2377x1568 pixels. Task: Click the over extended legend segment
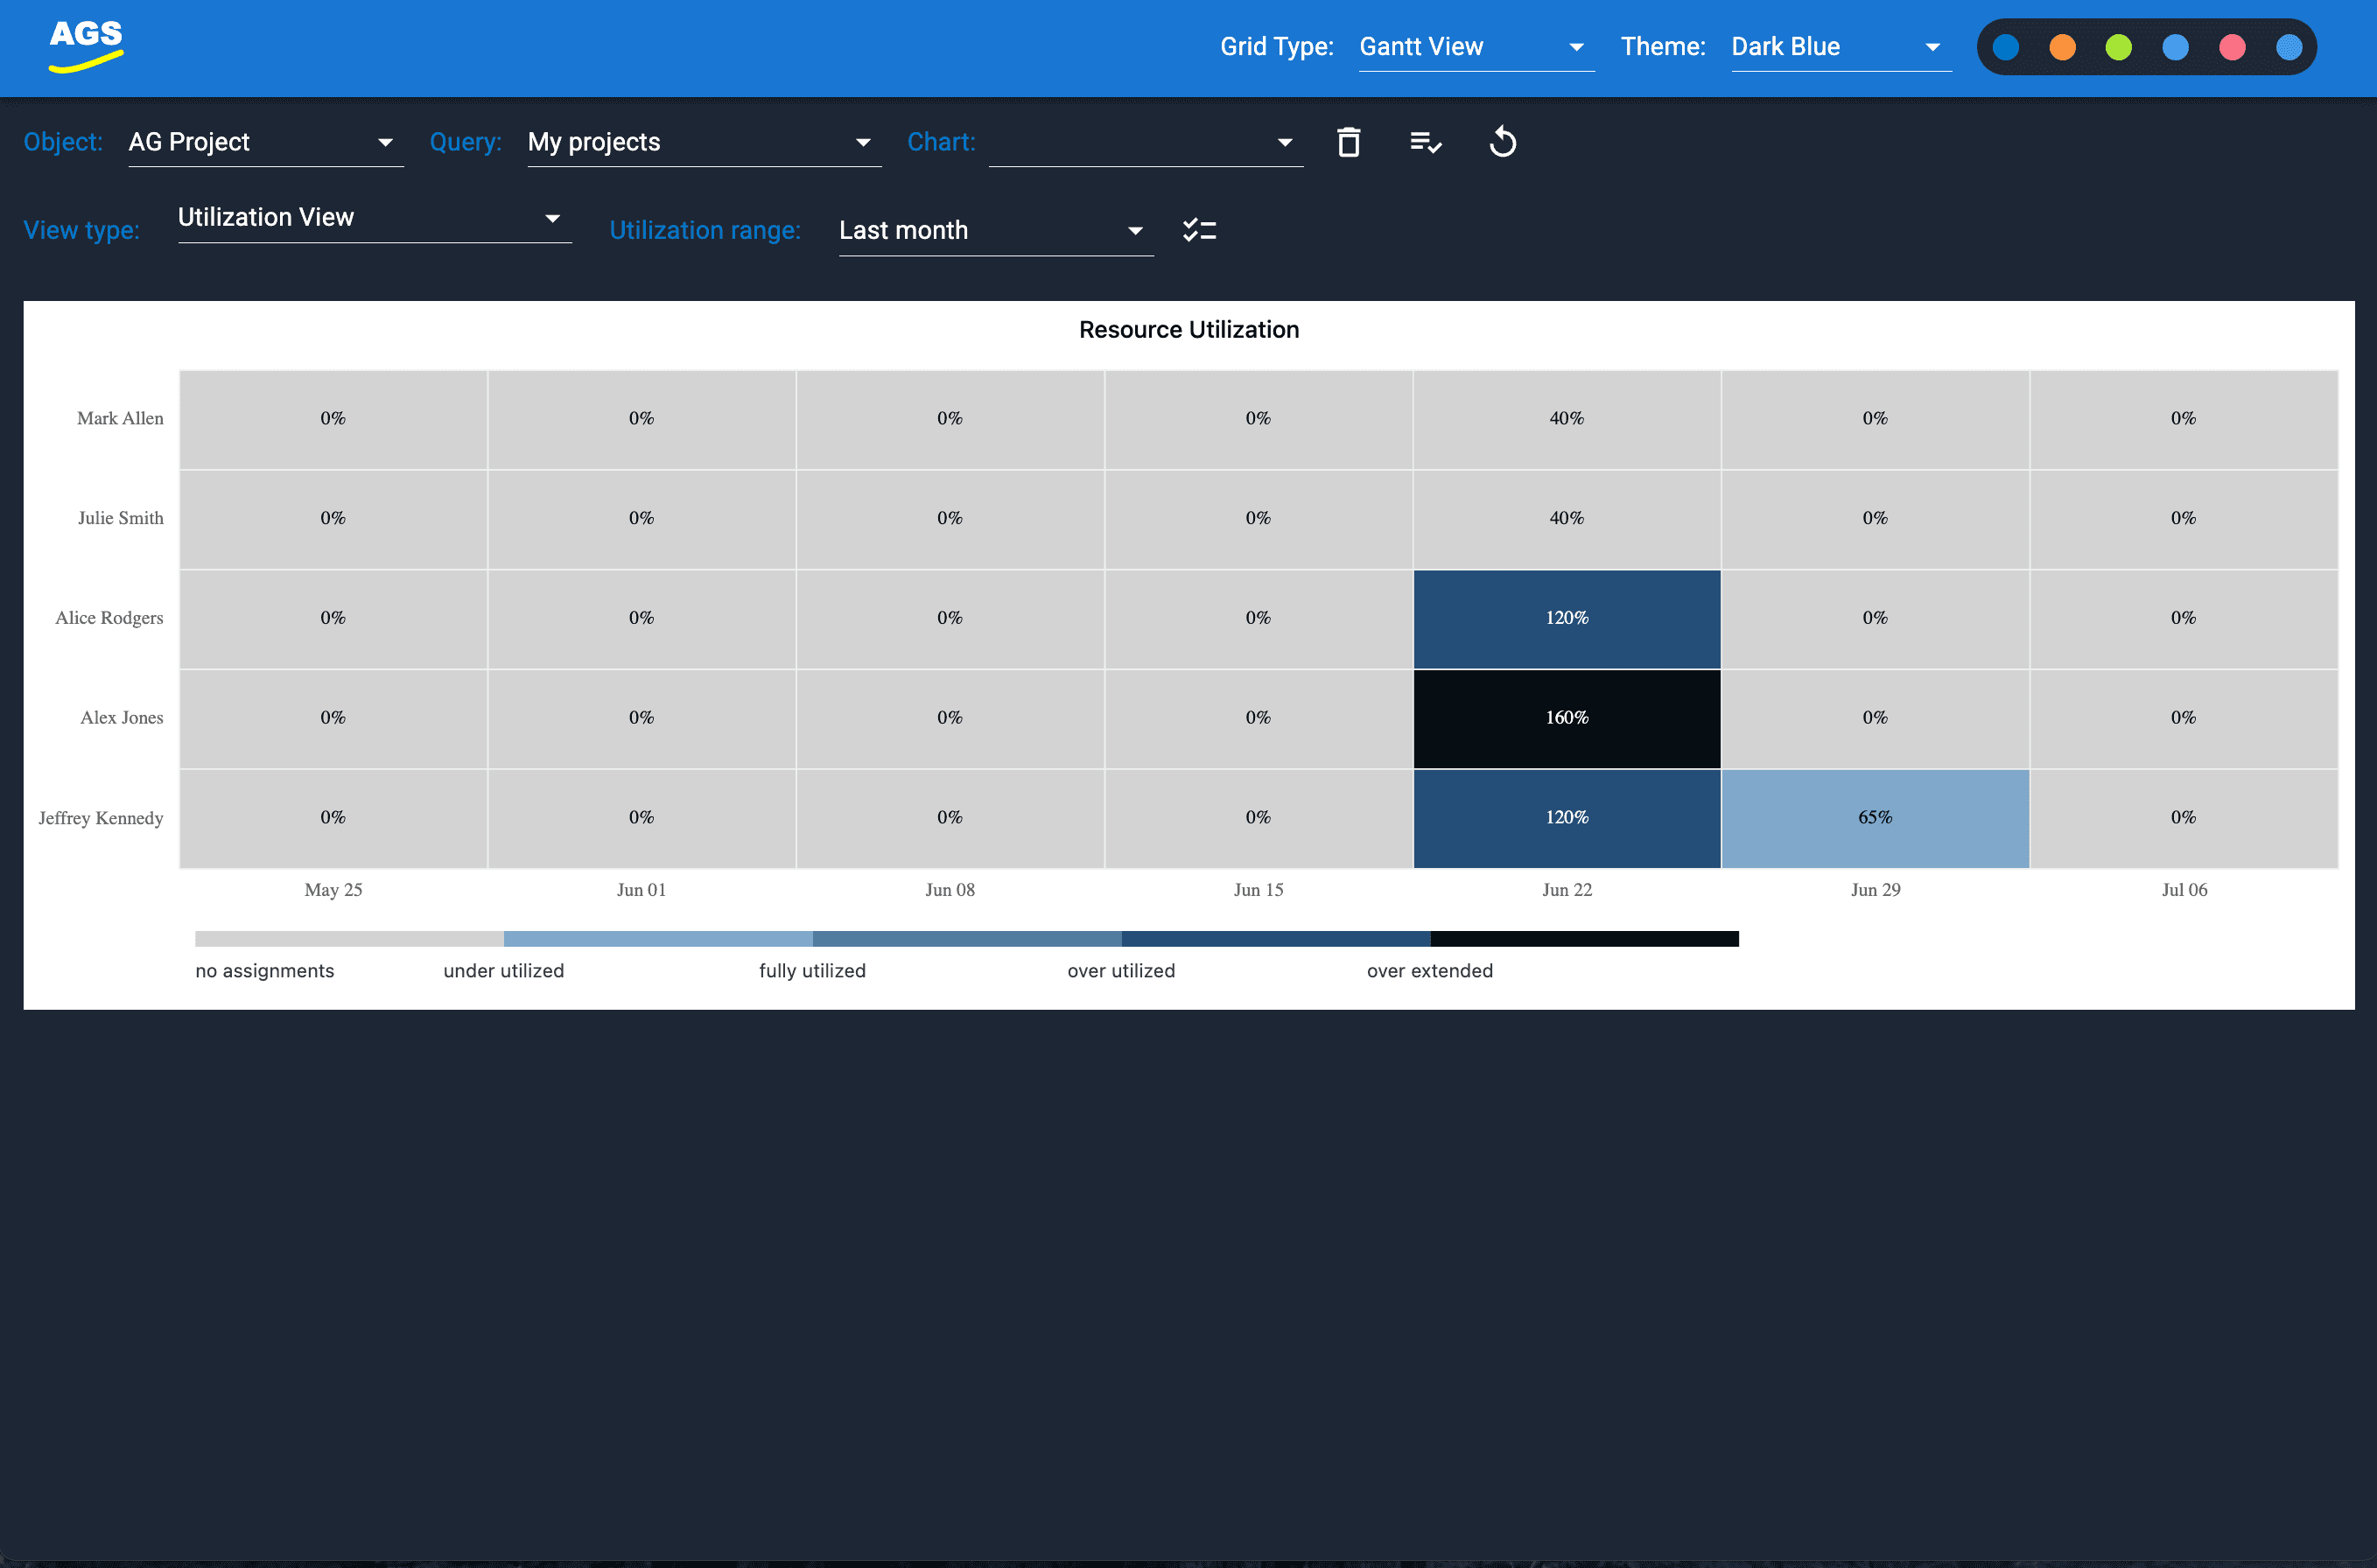pos(1583,938)
